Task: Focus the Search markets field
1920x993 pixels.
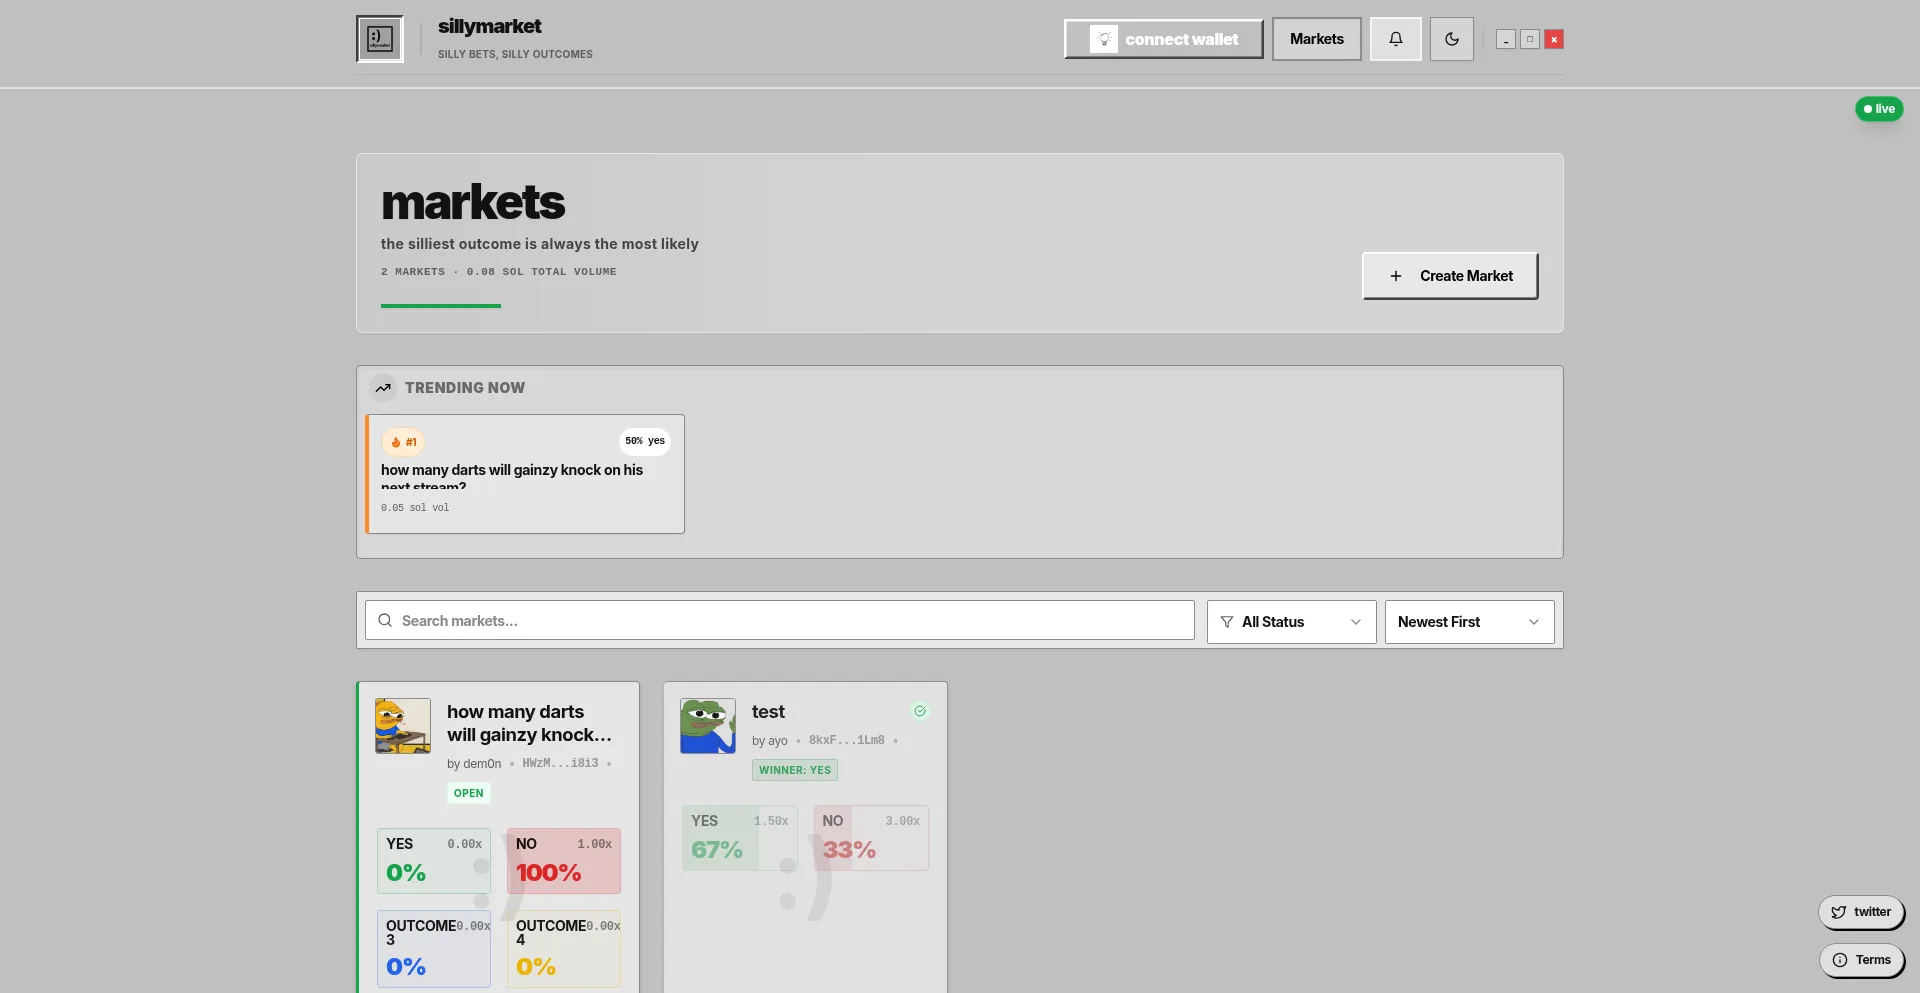Action: pyautogui.click(x=790, y=621)
